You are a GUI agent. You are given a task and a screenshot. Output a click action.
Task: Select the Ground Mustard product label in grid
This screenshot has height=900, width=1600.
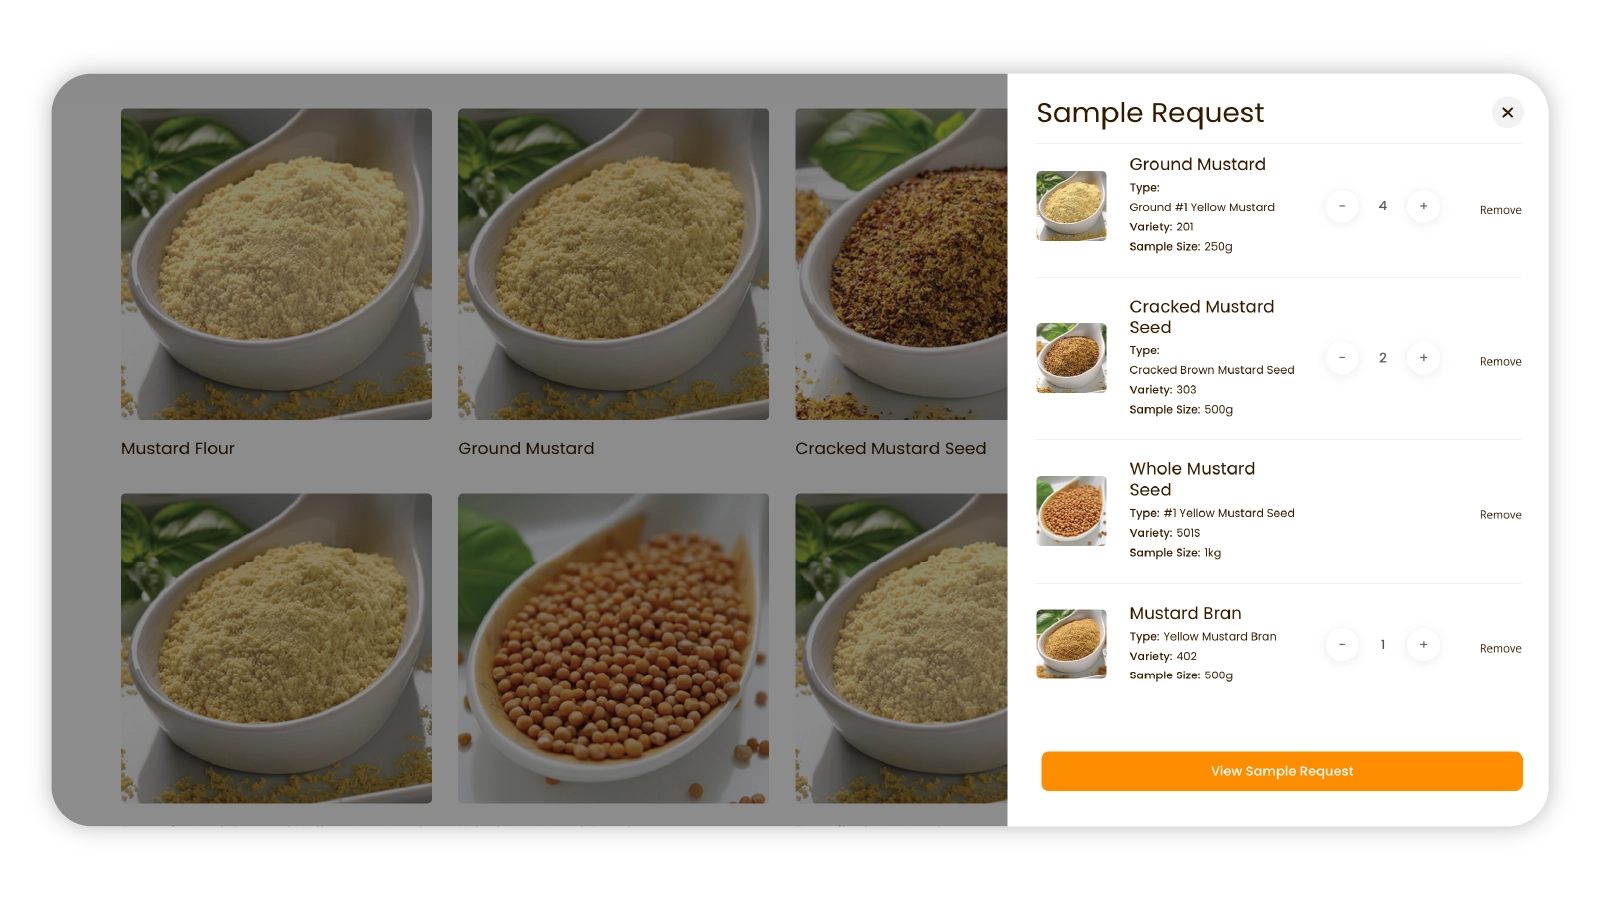[526, 449]
